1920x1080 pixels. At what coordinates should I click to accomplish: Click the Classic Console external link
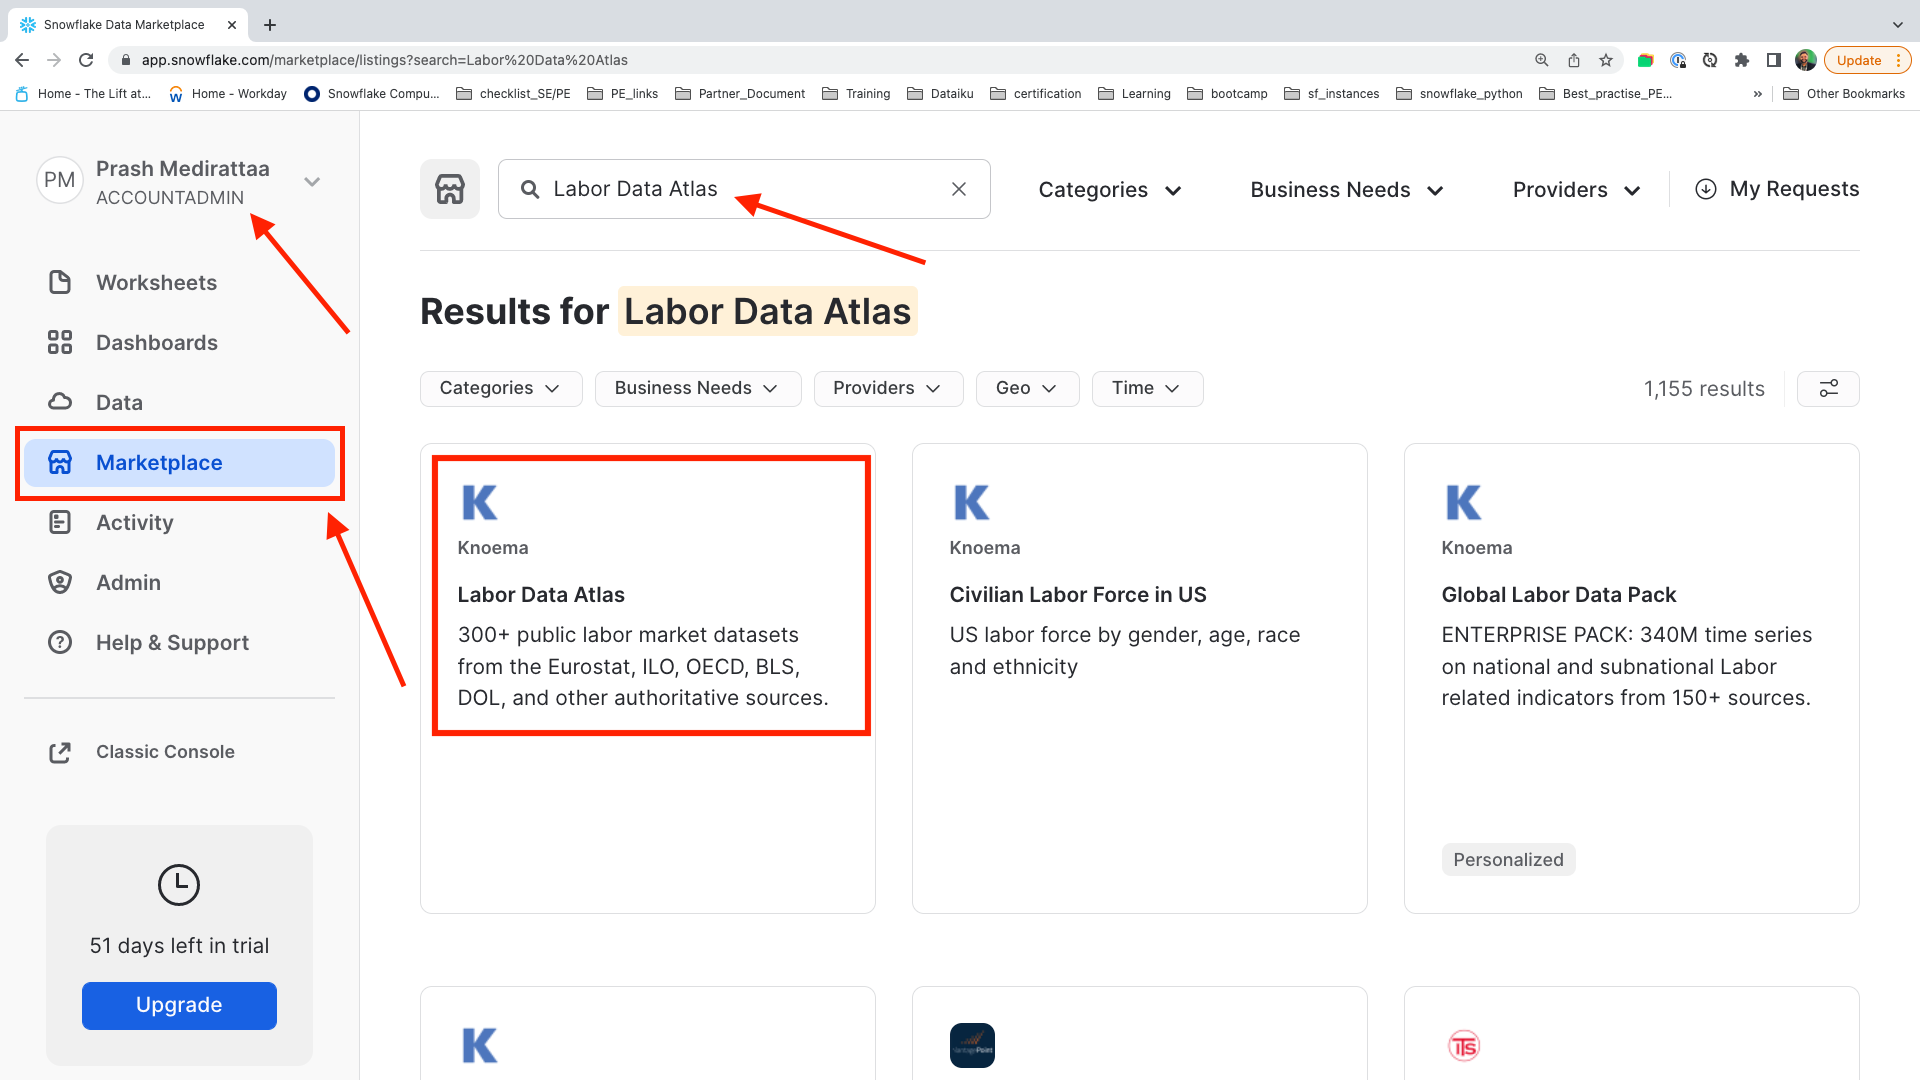(x=165, y=752)
